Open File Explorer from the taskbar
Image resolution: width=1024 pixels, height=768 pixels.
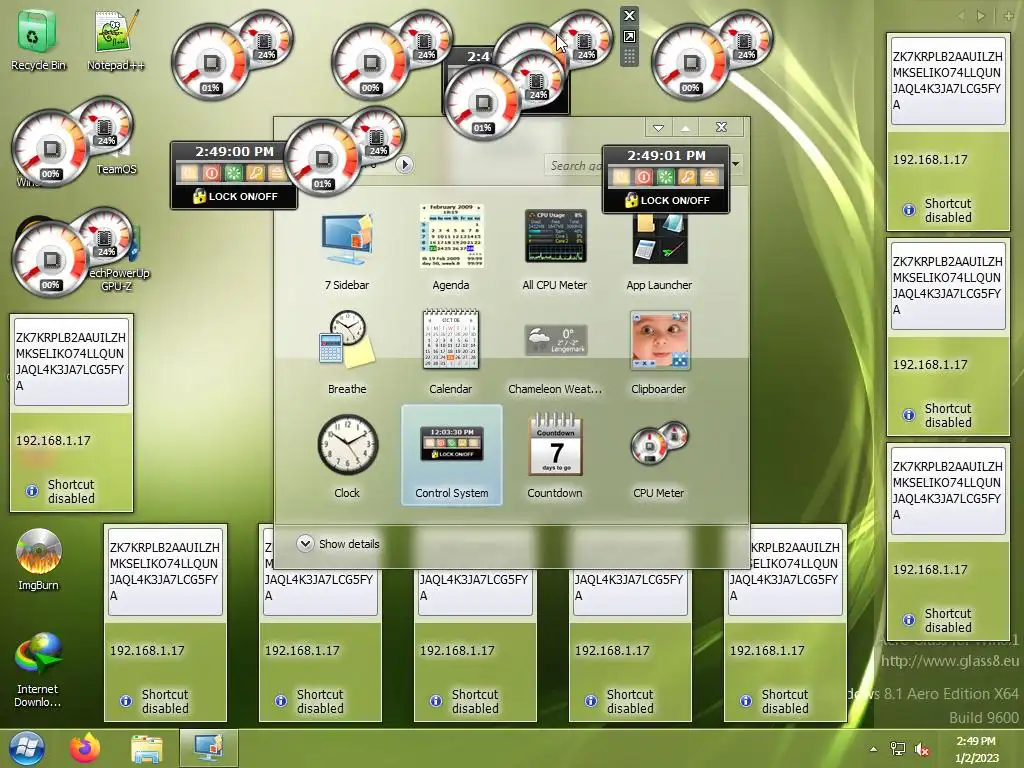pyautogui.click(x=146, y=748)
